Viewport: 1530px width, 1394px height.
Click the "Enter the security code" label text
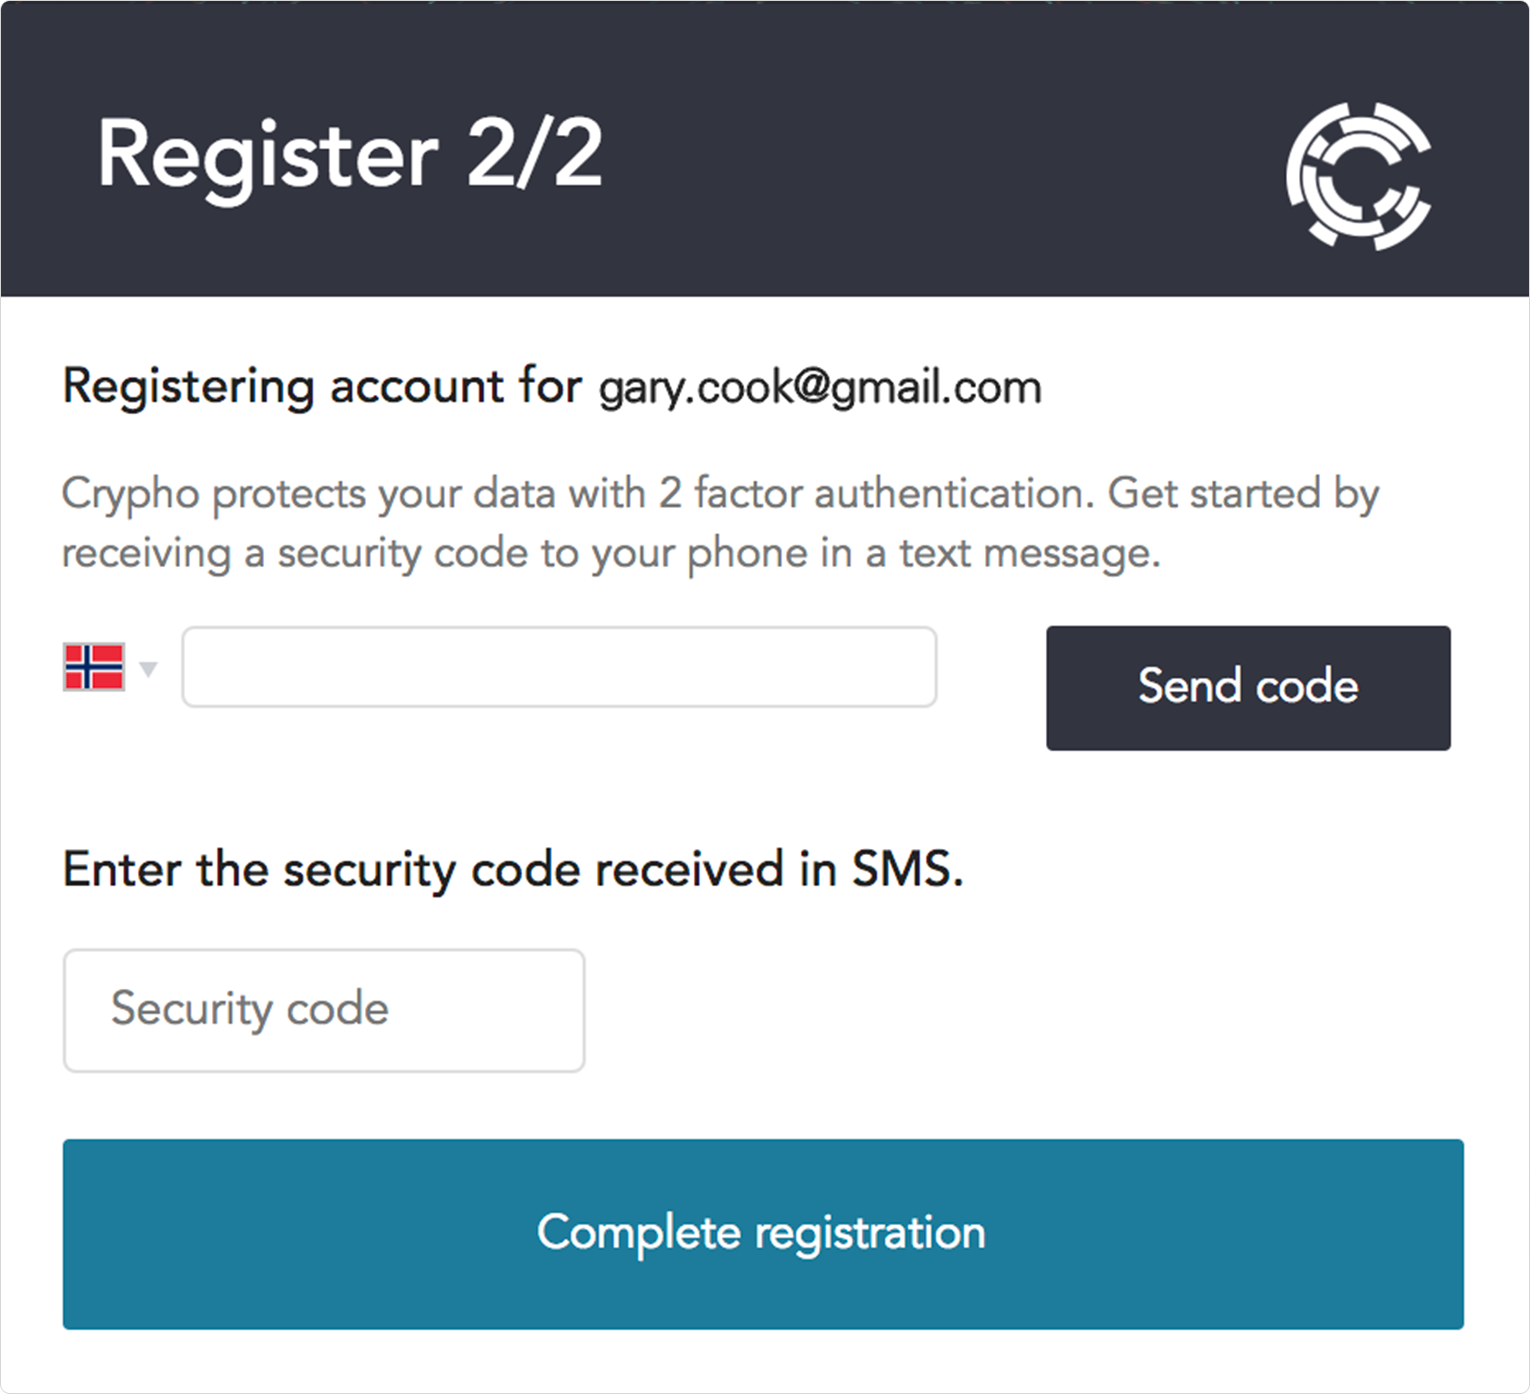pyautogui.click(x=325, y=869)
